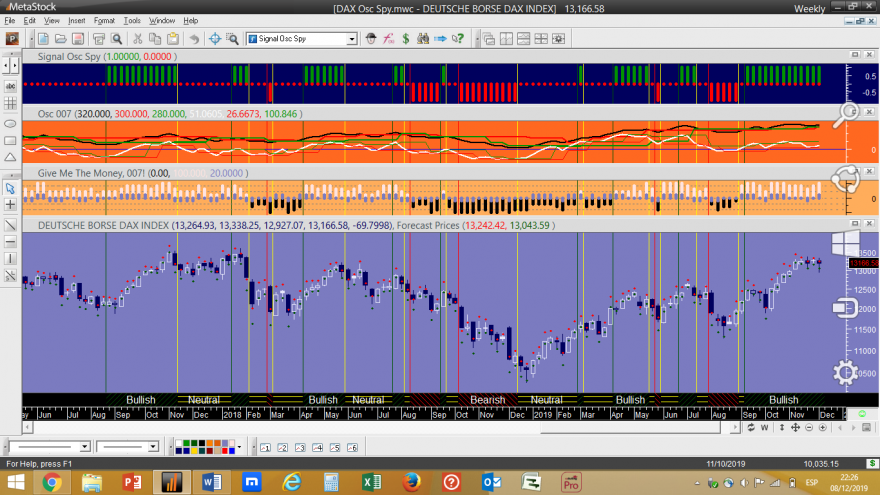Open The Explorer binoculars icon
This screenshot has width=880, height=495.
[x=423, y=39]
